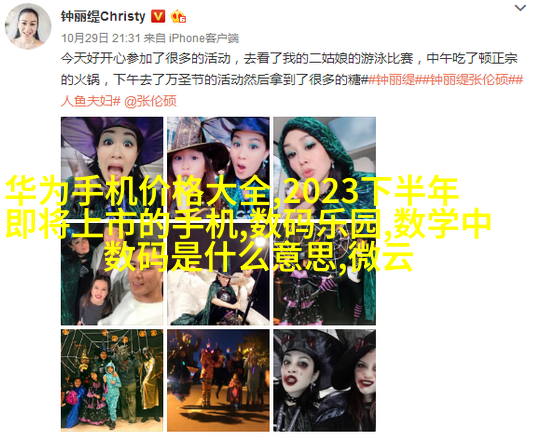Click the 10月29日 21:31 post timestamp
Image resolution: width=536 pixels, height=439 pixels.
click(101, 38)
